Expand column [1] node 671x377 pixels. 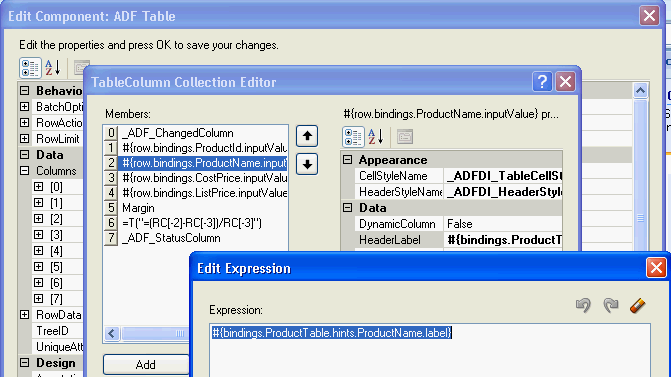39,202
